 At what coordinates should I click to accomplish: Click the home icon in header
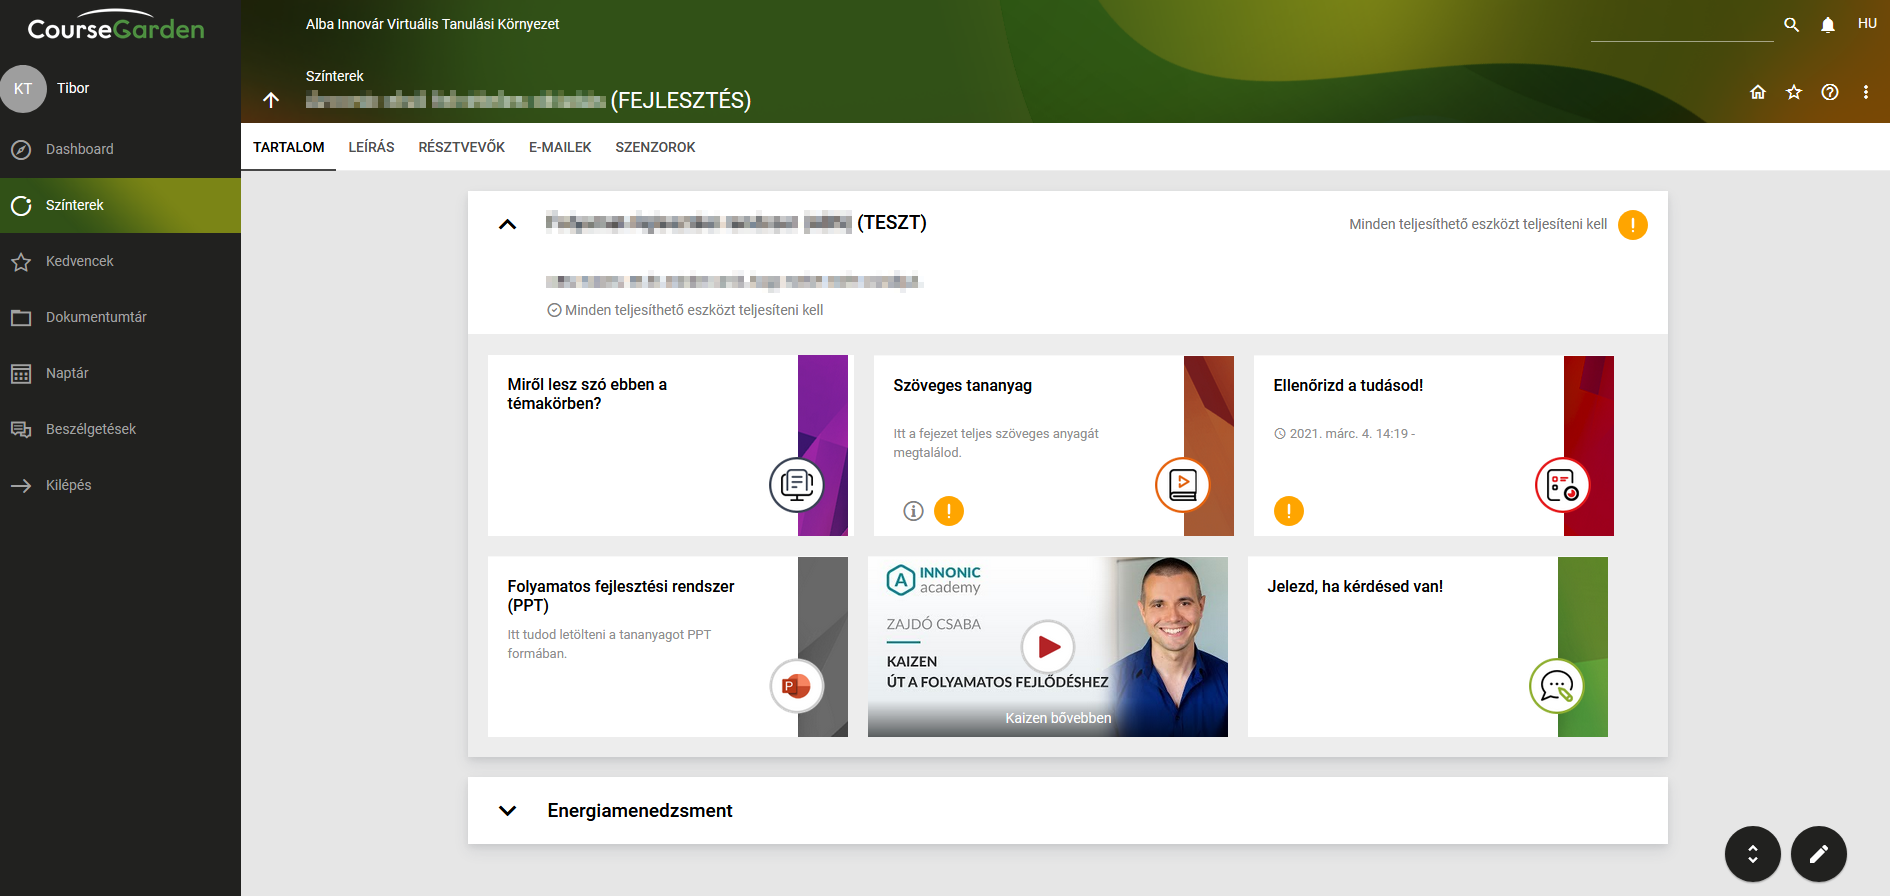[1758, 92]
